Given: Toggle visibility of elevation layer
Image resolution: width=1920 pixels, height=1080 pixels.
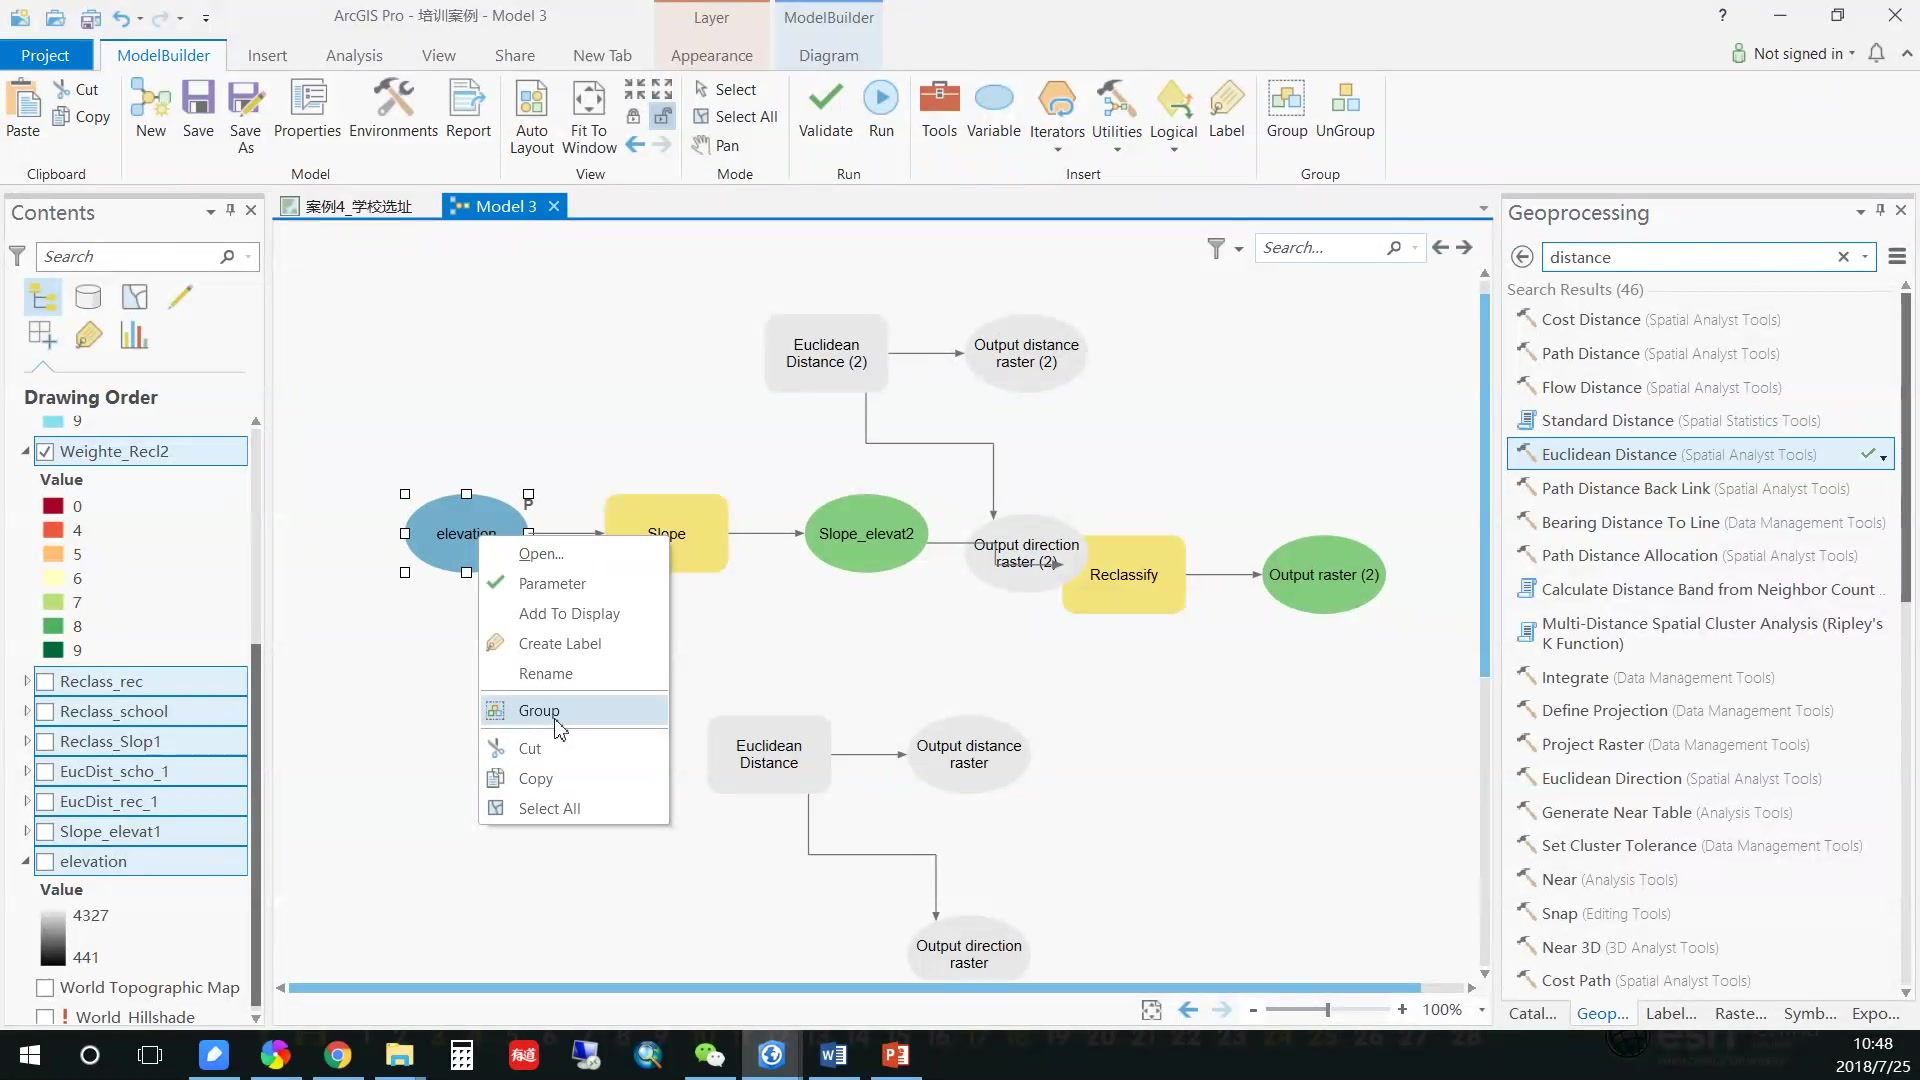Looking at the screenshot, I should tap(45, 861).
